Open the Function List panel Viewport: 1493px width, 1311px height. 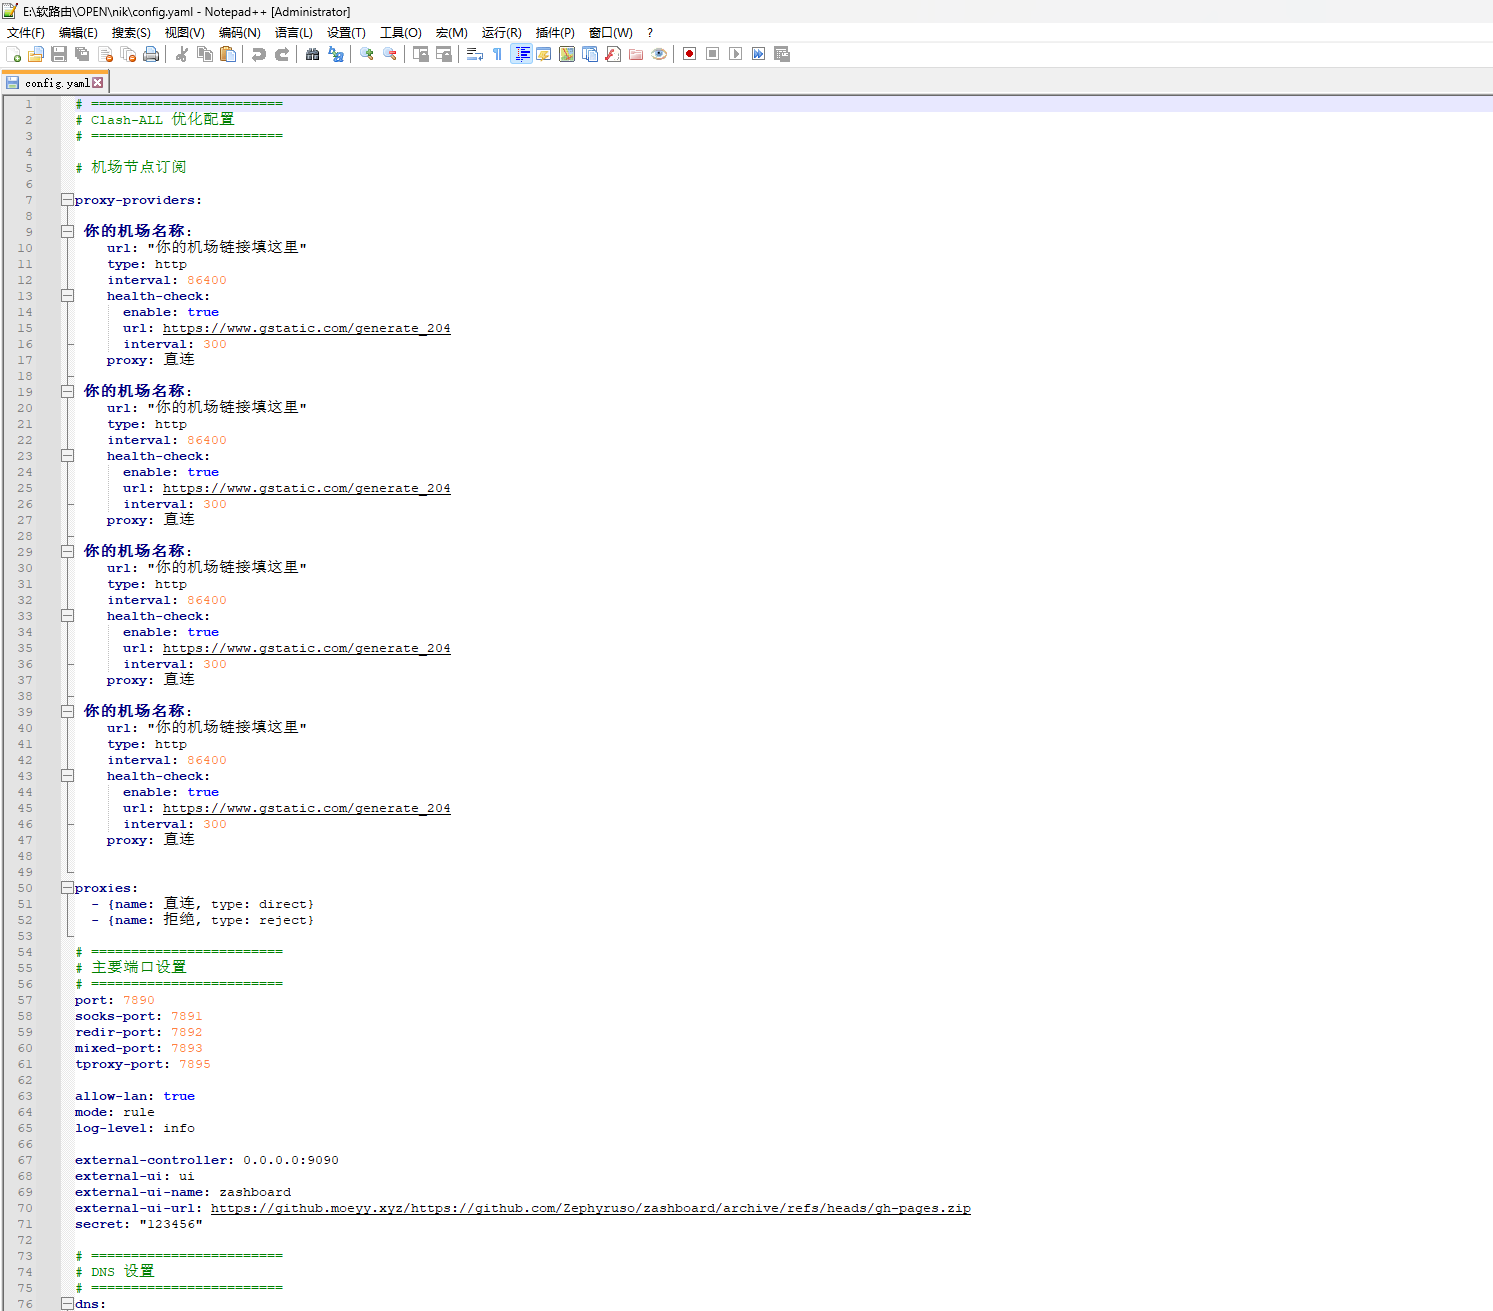613,54
